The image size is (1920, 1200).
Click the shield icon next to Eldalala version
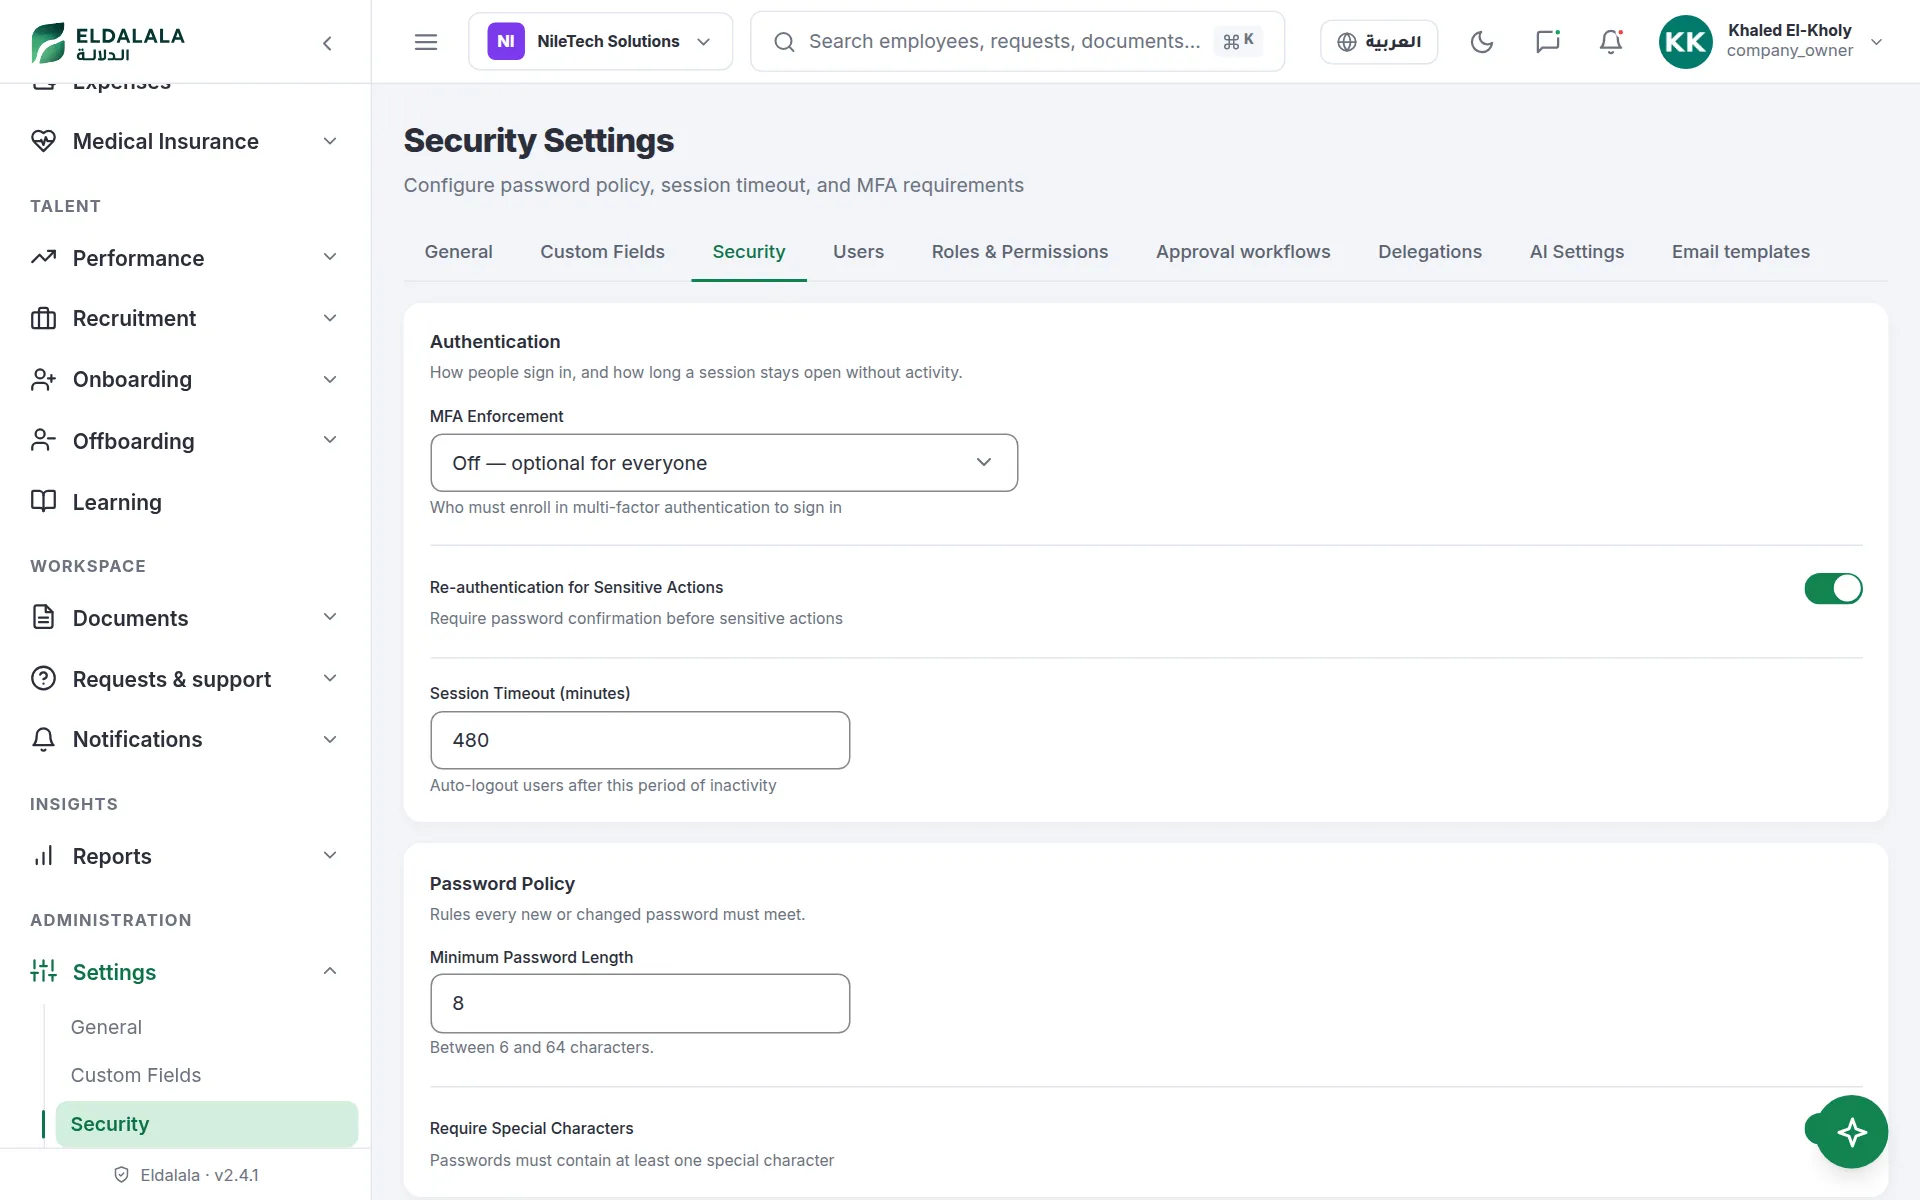point(121,1175)
